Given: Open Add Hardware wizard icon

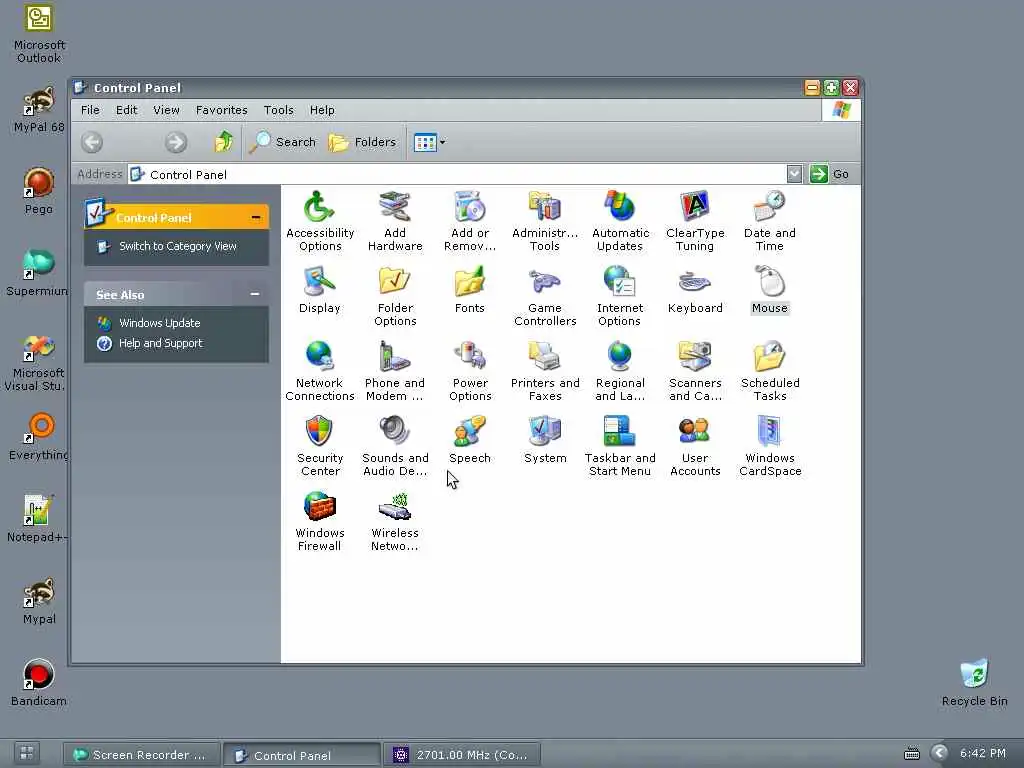Looking at the screenshot, I should tap(395, 221).
